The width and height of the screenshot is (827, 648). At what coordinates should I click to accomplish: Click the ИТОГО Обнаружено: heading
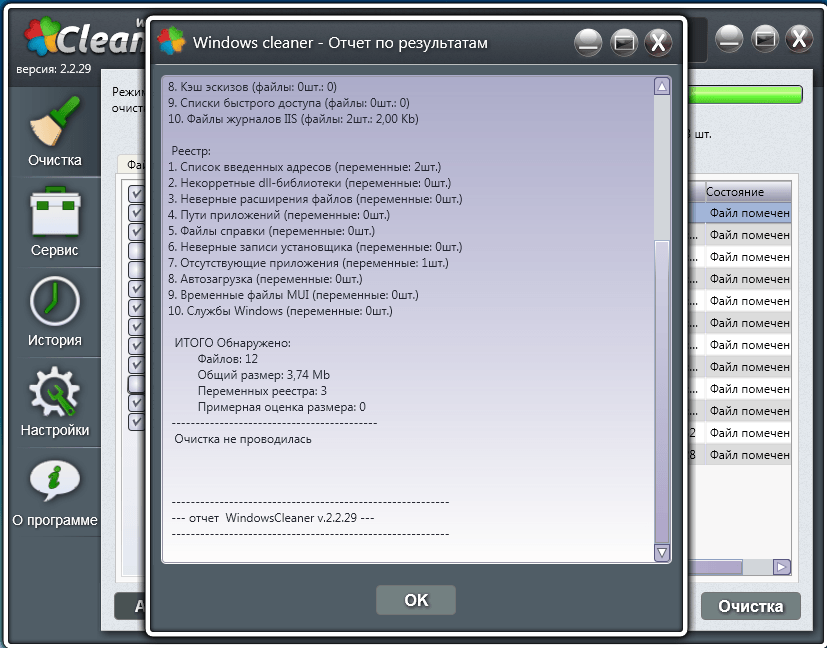tap(233, 343)
